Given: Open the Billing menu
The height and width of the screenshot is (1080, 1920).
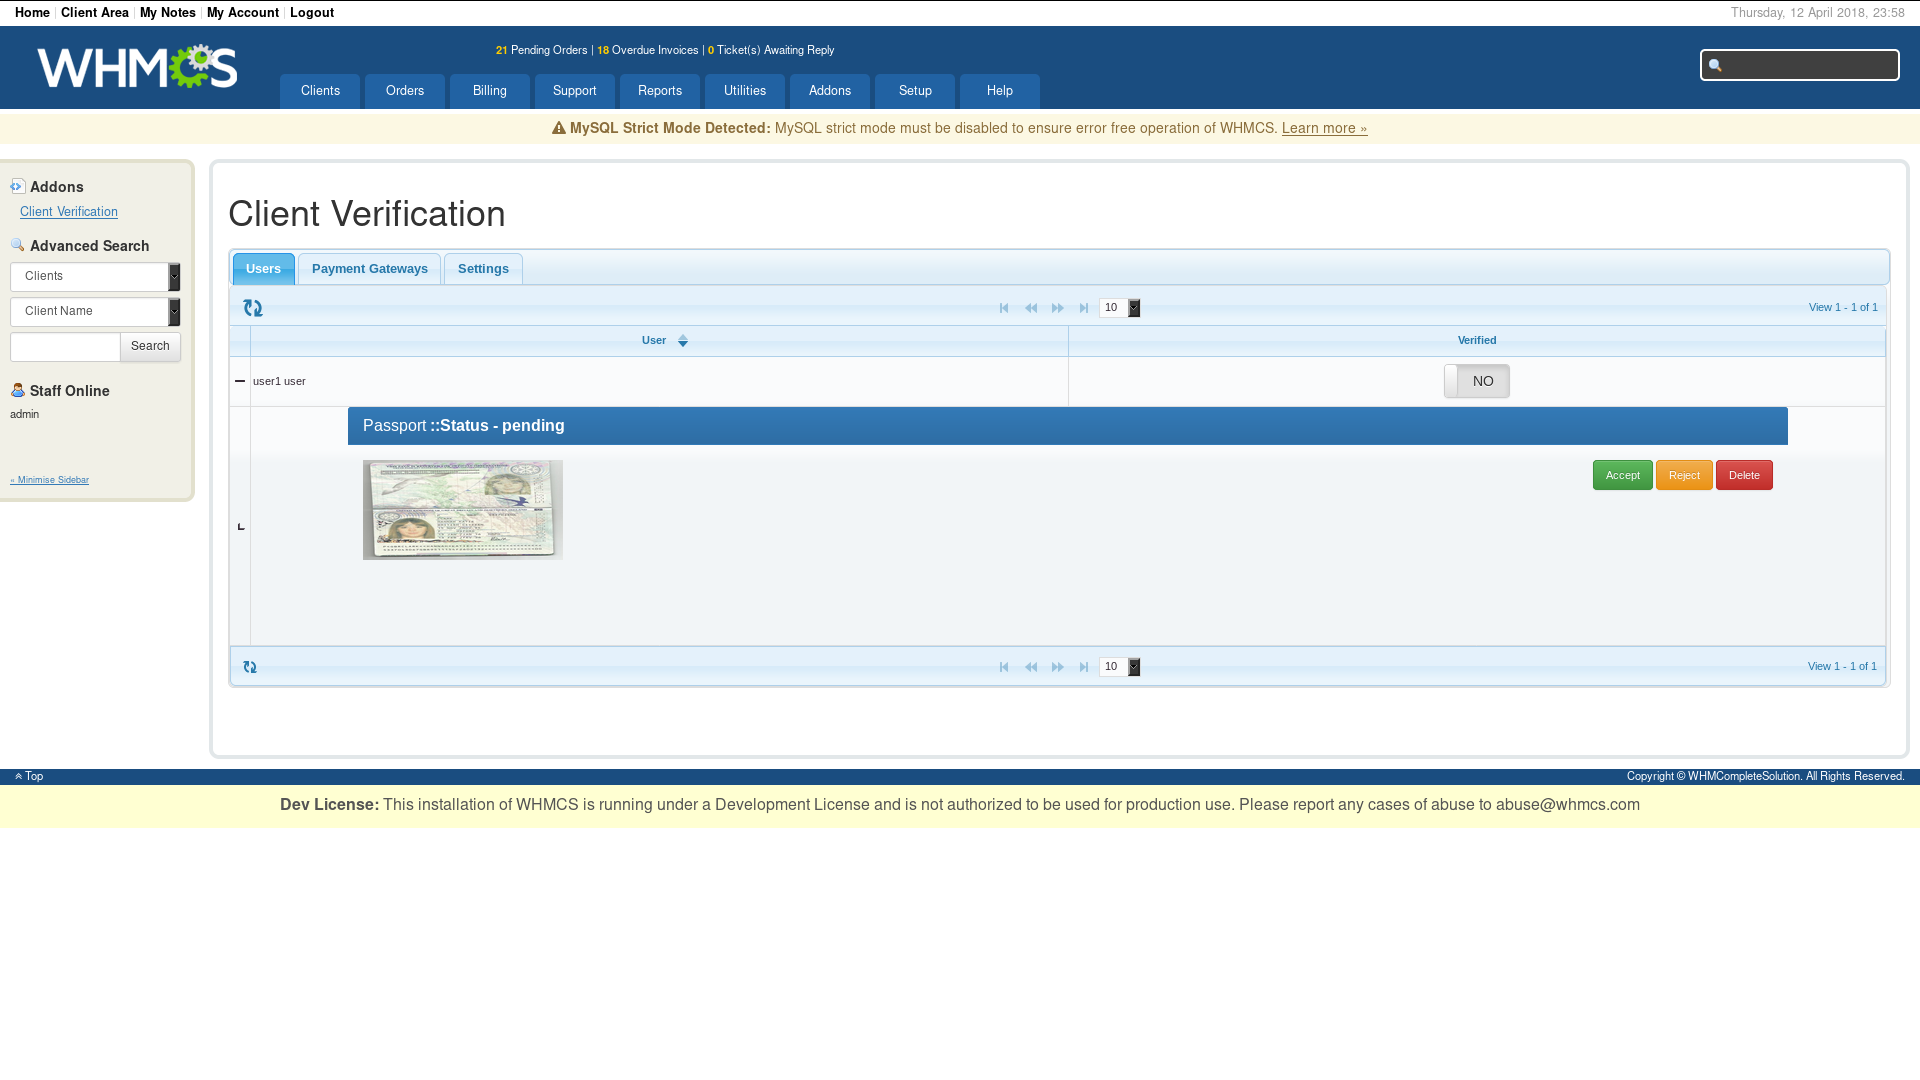Looking at the screenshot, I should click(x=490, y=91).
